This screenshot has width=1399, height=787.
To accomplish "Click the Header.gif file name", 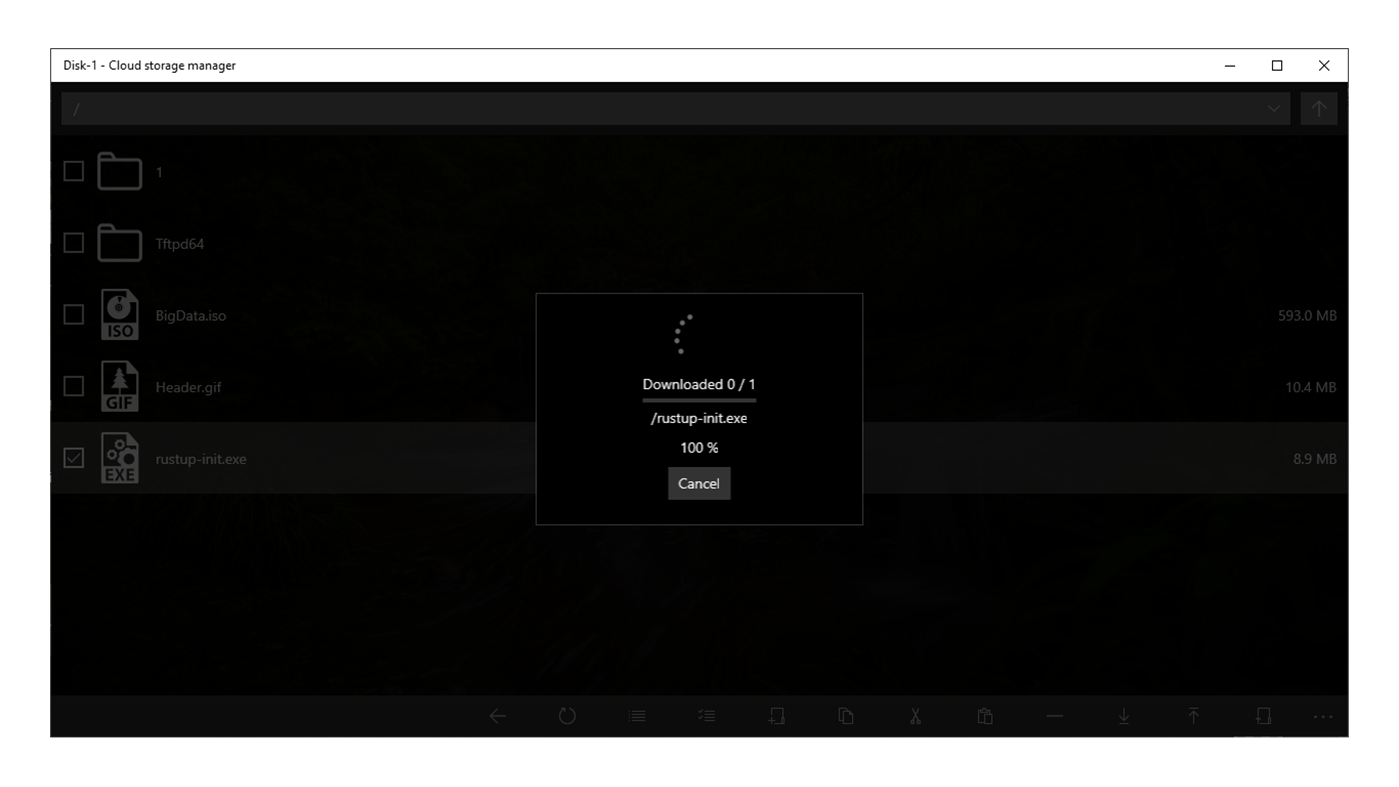I will [188, 387].
